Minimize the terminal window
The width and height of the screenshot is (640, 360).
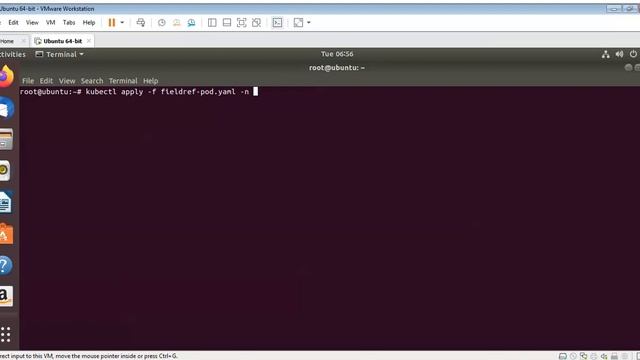pos(629,67)
